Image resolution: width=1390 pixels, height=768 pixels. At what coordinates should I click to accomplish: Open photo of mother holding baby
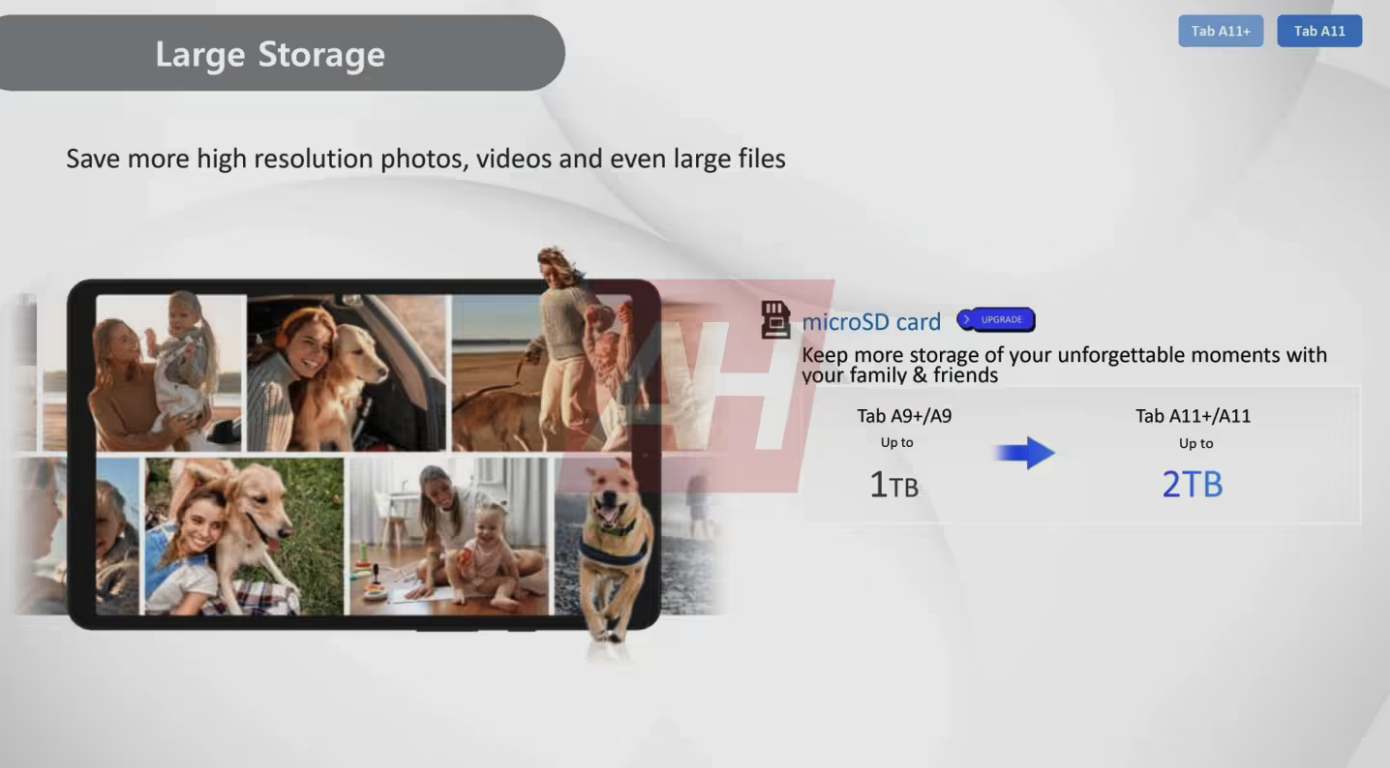click(169, 372)
